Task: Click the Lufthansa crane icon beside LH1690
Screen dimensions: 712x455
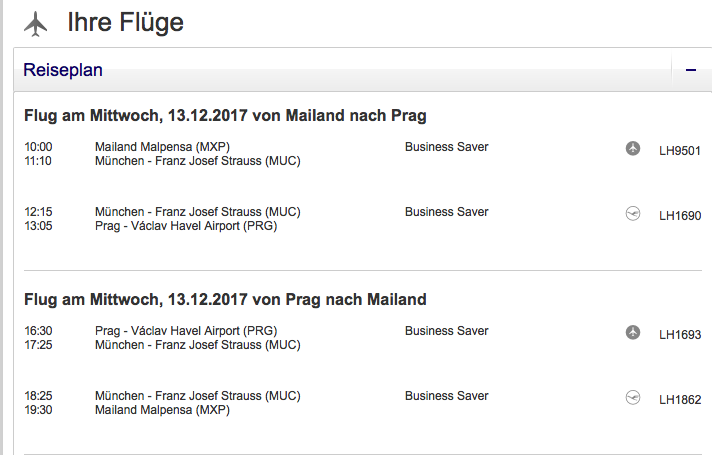Action: click(x=632, y=213)
